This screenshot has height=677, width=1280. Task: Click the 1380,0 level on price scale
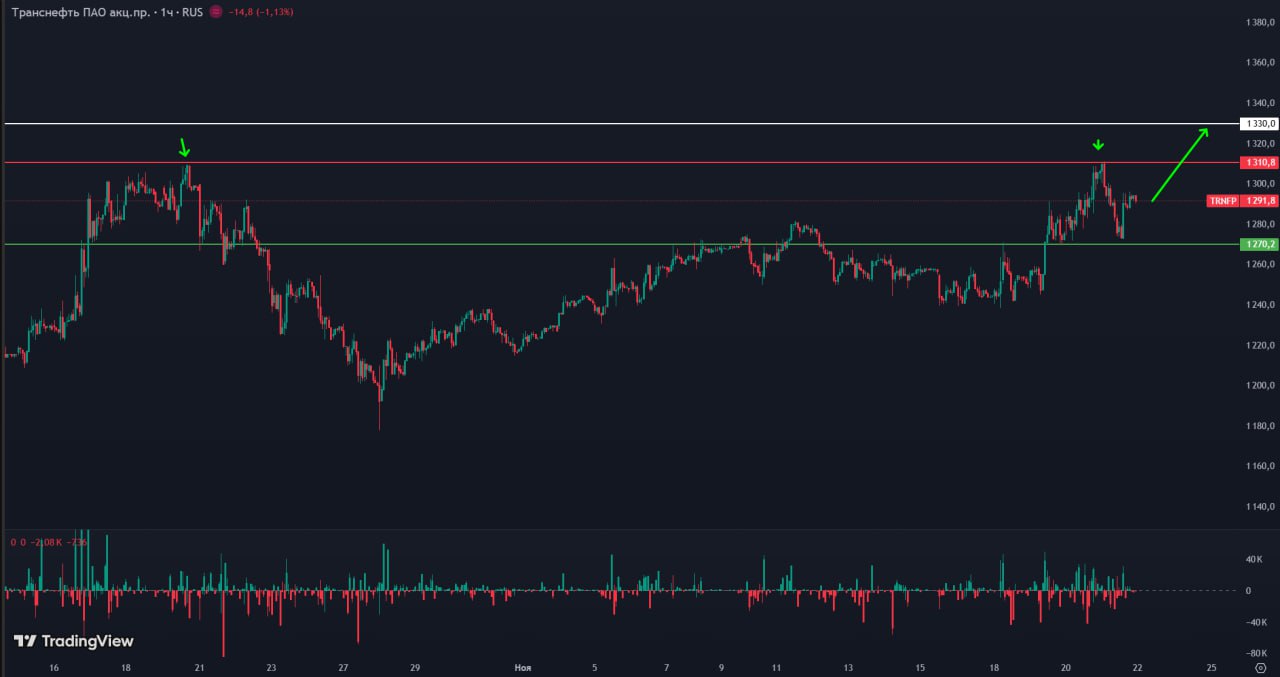[1261, 22]
